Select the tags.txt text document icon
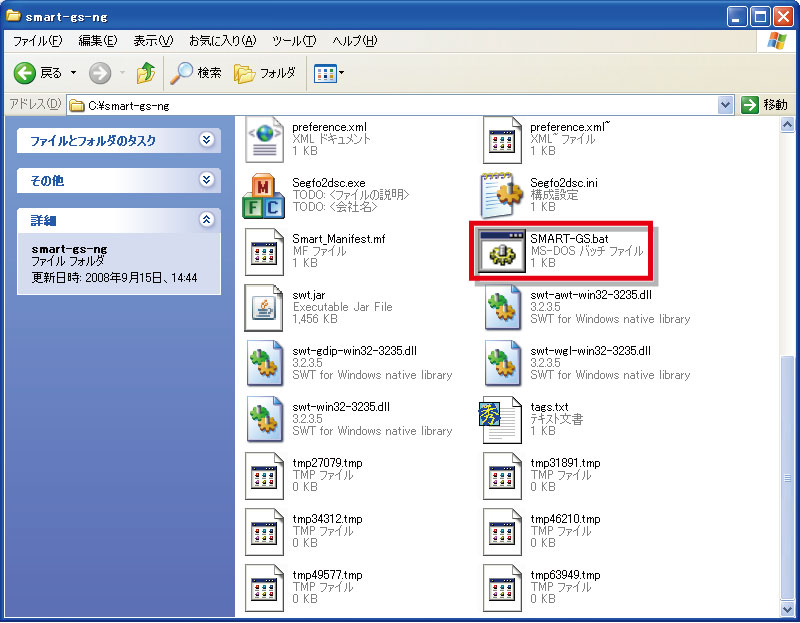Image resolution: width=800 pixels, height=623 pixels. (x=501, y=419)
